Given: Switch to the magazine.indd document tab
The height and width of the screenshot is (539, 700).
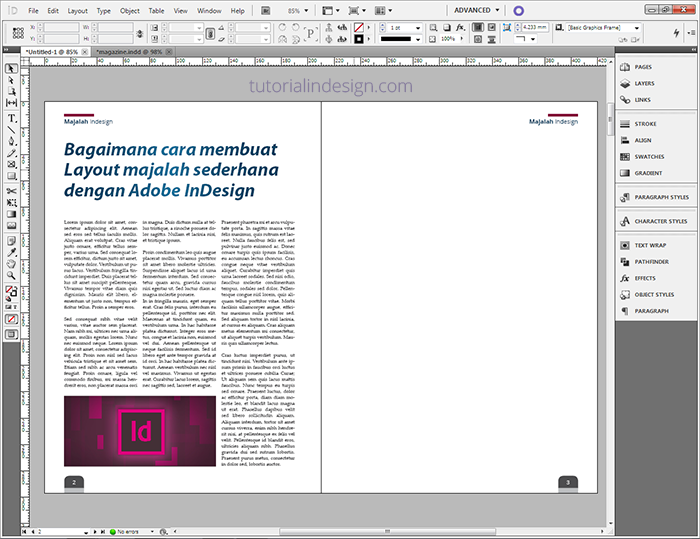Looking at the screenshot, I should (134, 52).
